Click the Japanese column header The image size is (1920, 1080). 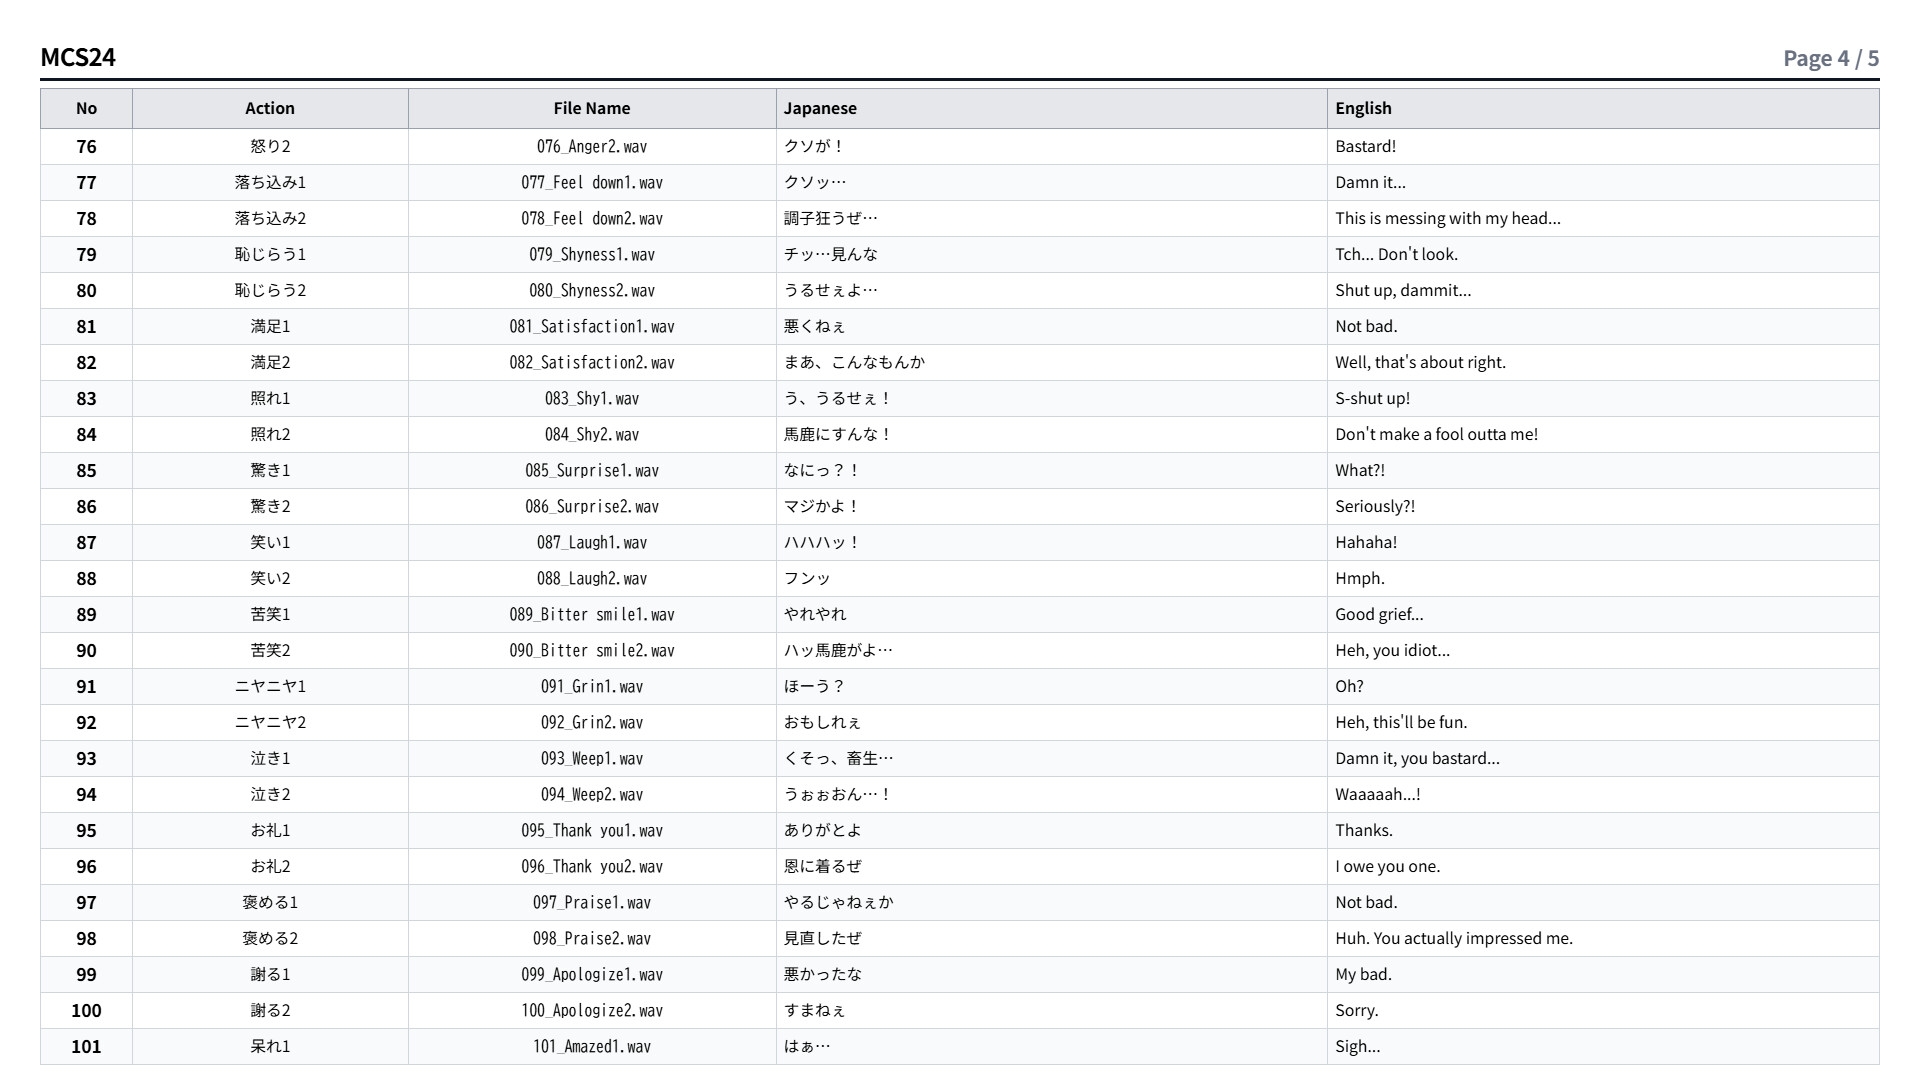coord(1052,108)
